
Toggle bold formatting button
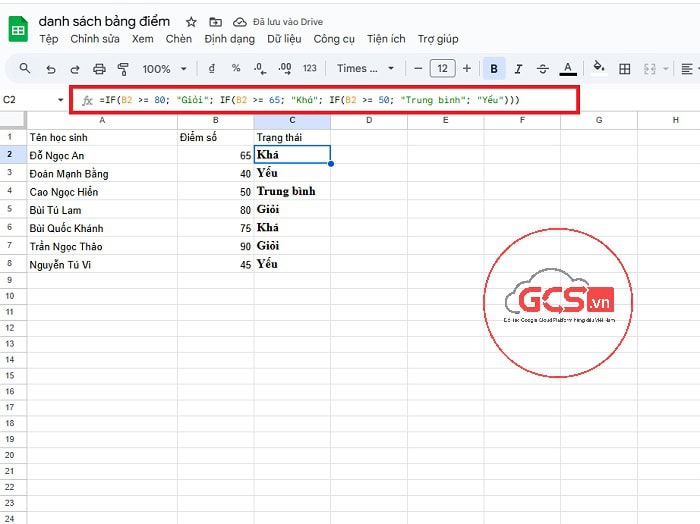(x=494, y=69)
